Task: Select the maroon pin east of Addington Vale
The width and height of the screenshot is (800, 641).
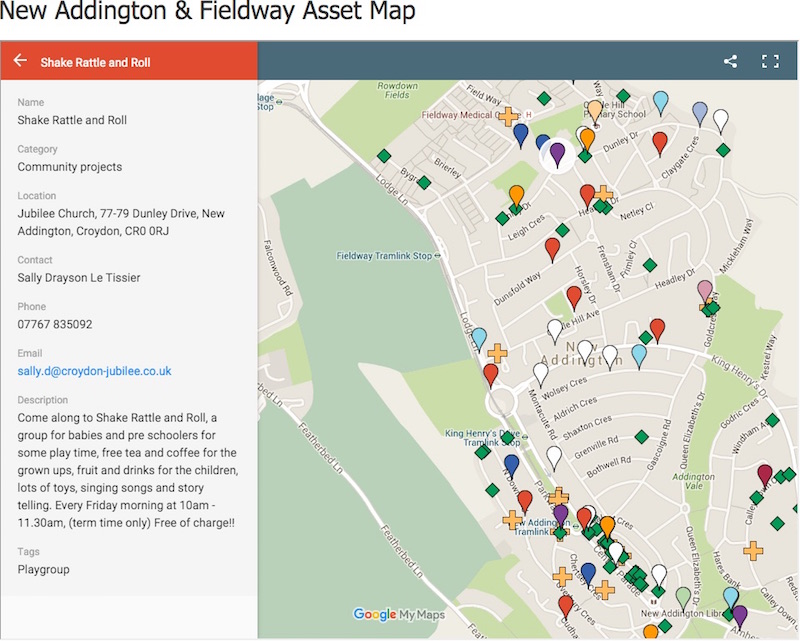Action: tap(764, 475)
